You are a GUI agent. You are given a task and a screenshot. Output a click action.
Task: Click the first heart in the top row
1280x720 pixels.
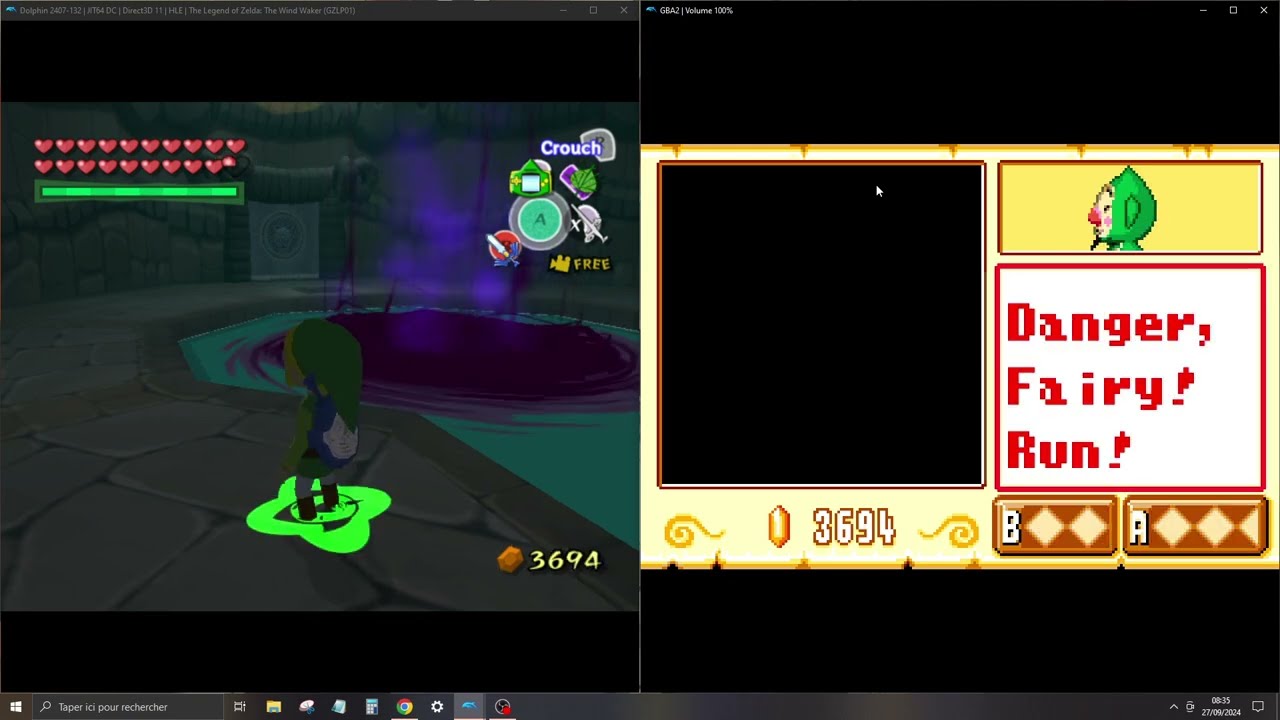43,146
